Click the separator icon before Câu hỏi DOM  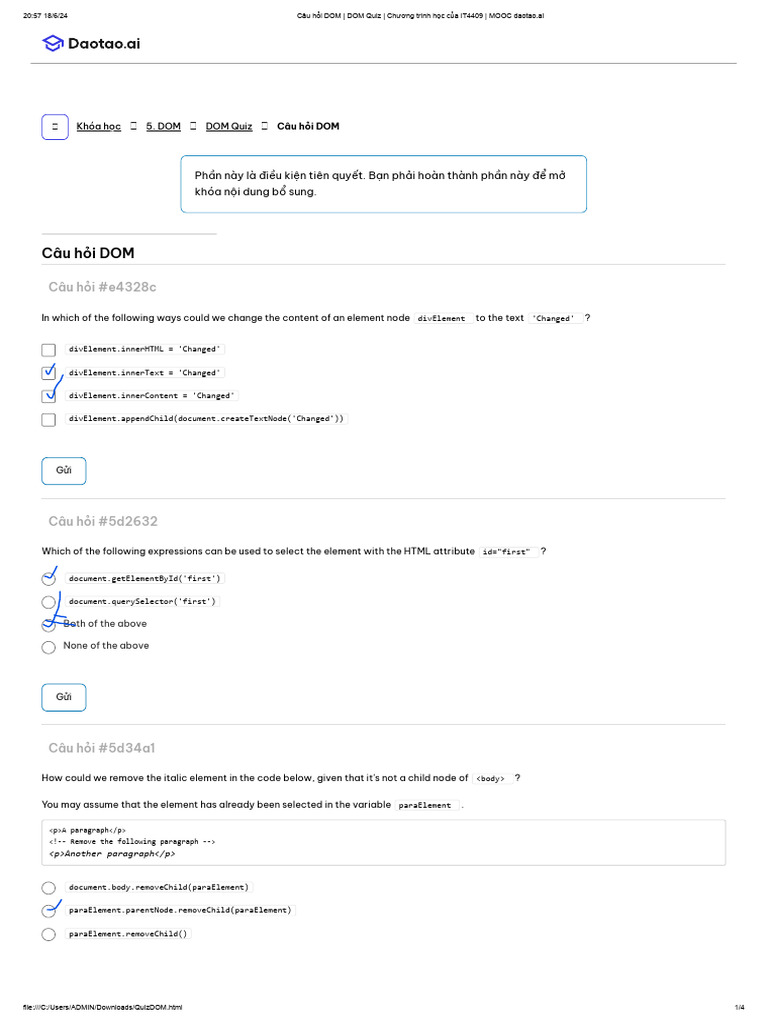[264, 126]
